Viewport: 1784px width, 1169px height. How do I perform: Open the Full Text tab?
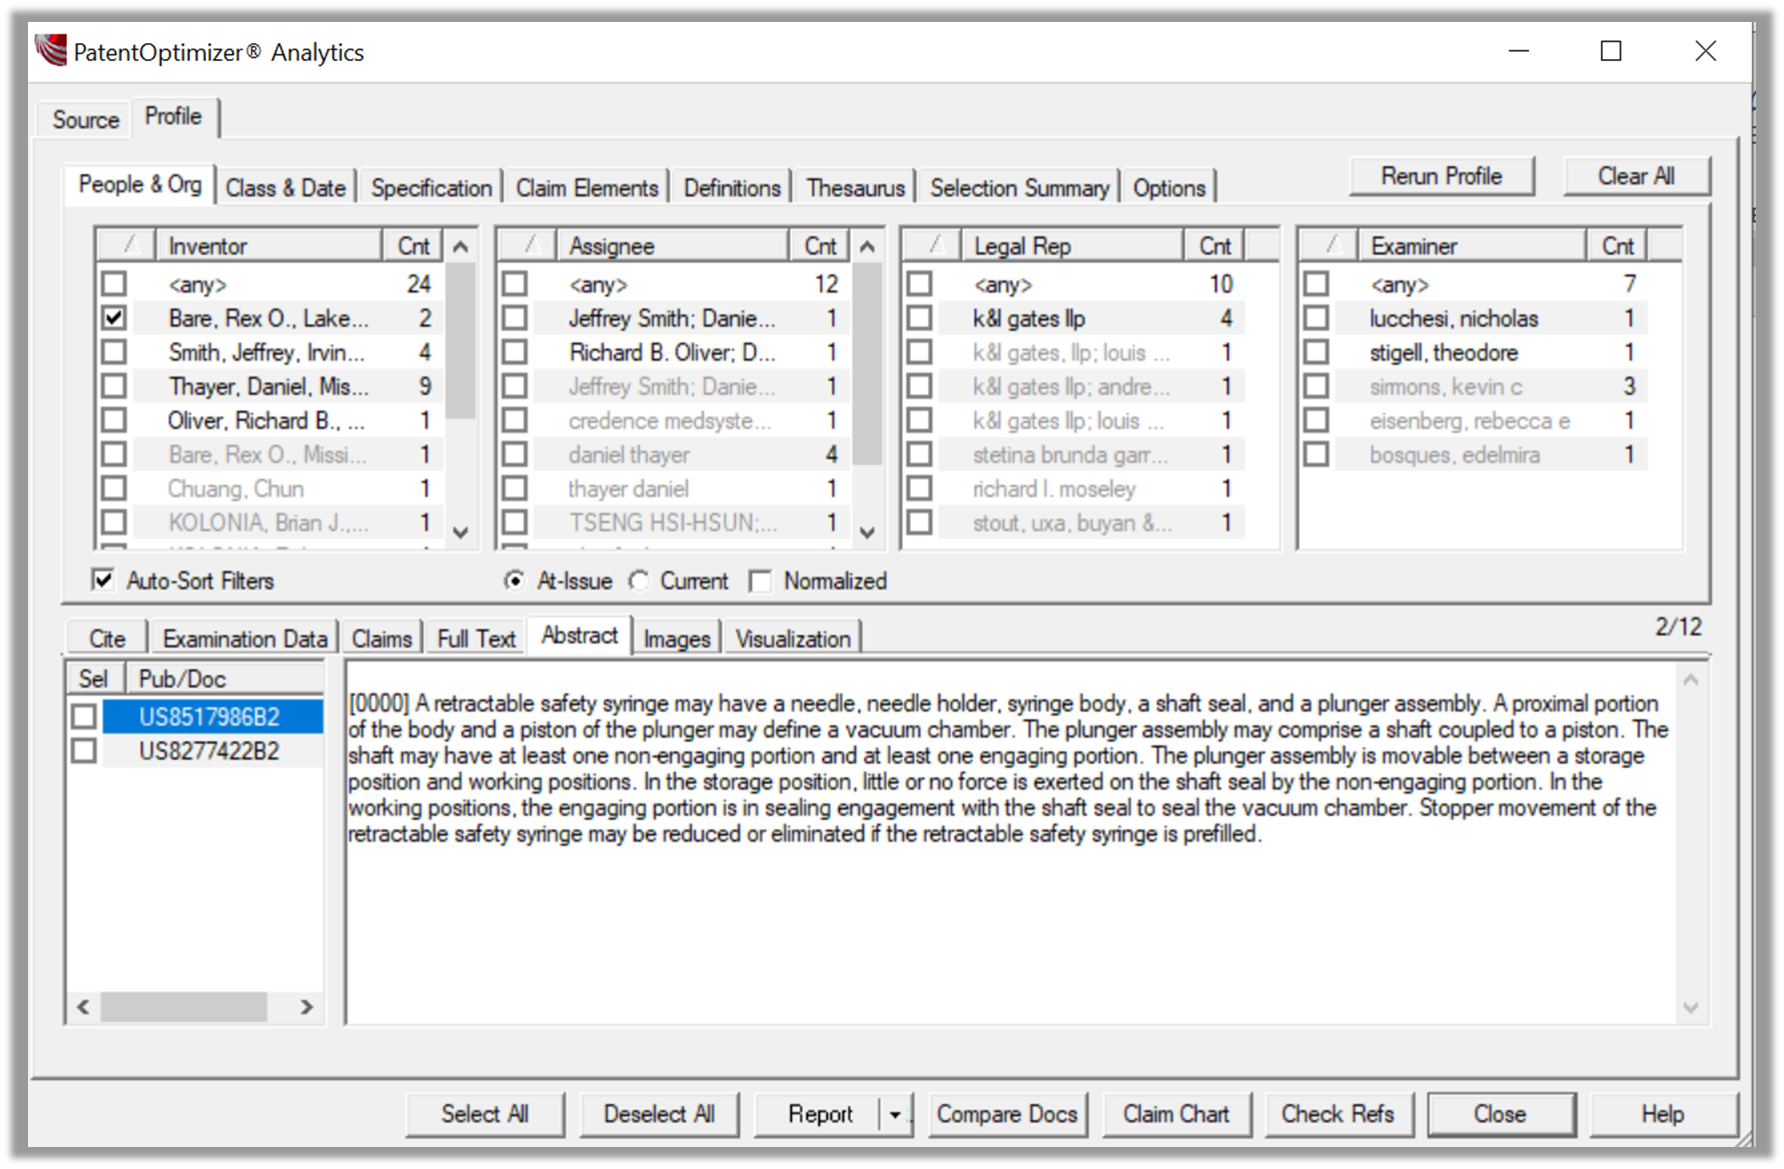(x=476, y=639)
